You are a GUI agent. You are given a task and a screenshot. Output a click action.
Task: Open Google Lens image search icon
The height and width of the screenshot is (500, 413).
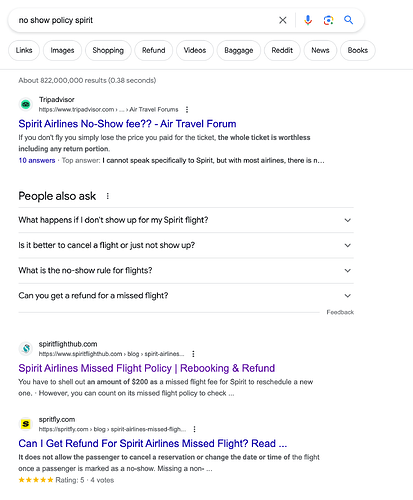coord(328,20)
